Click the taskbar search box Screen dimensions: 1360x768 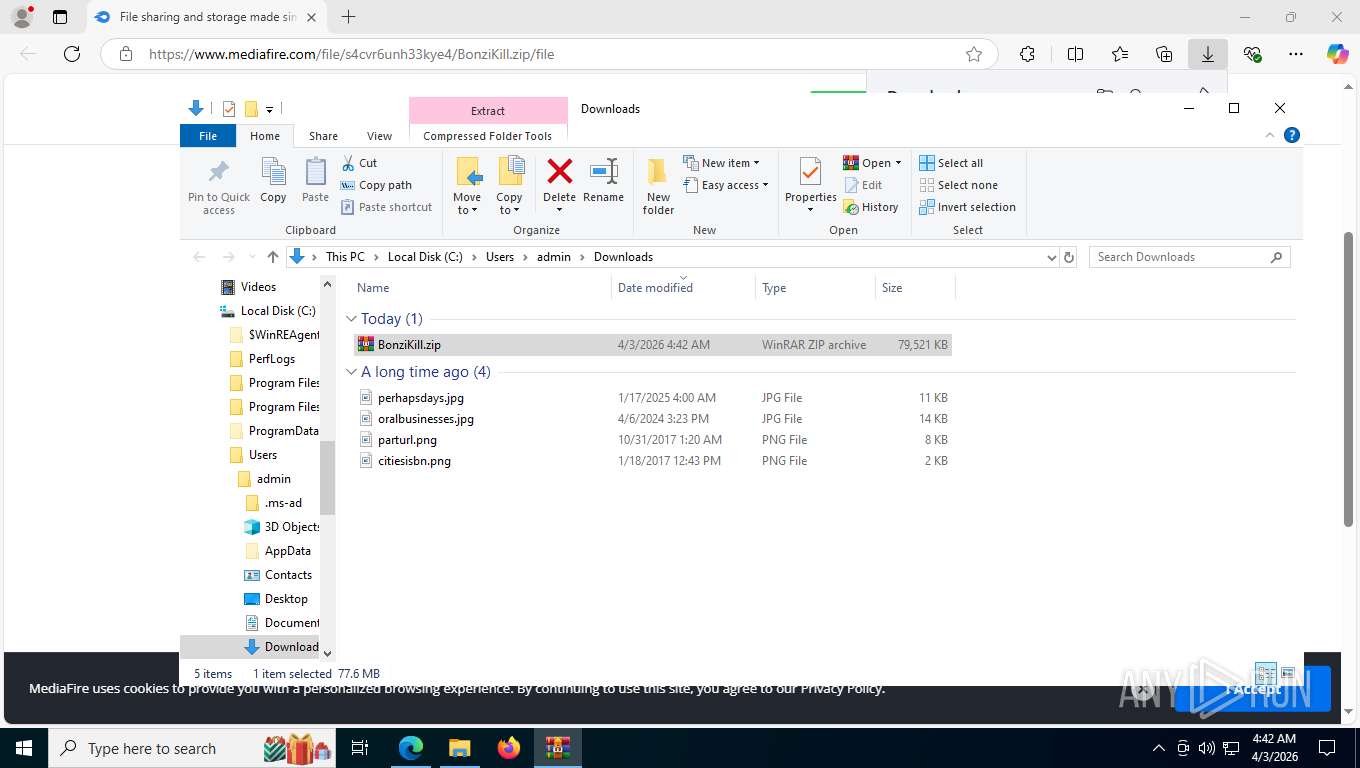(194, 748)
